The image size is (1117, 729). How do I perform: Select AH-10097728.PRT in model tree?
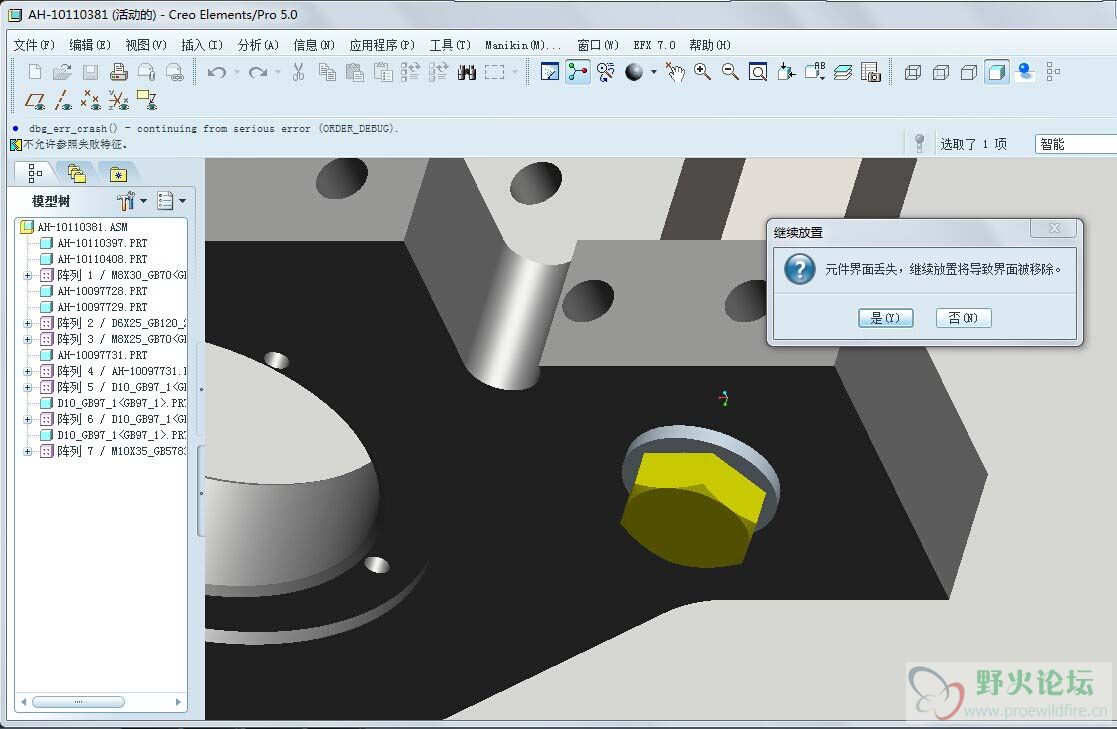(x=102, y=291)
